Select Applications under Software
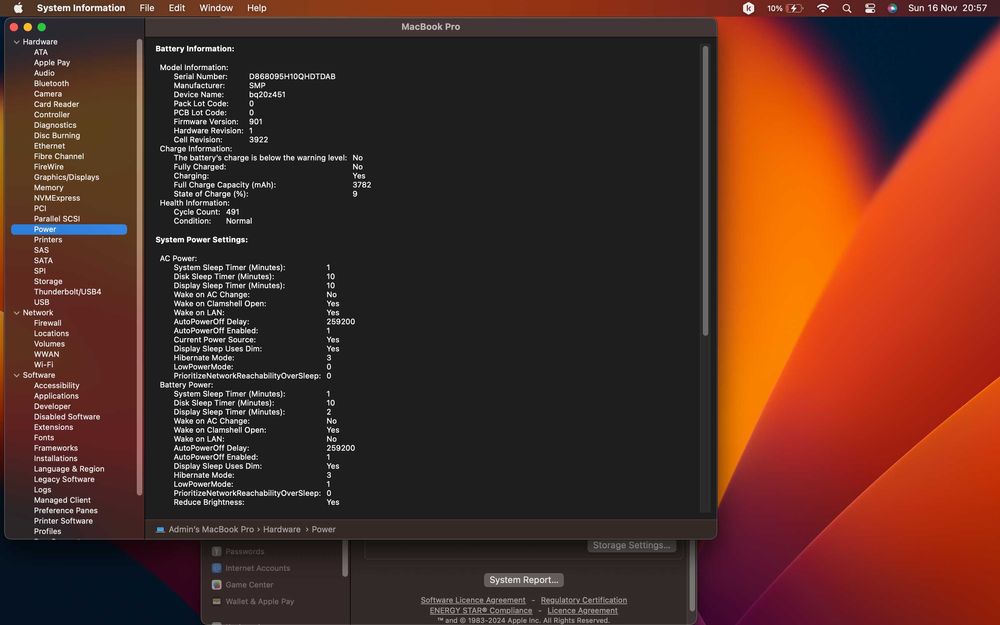Viewport: 1000px width, 625px height. (x=56, y=396)
